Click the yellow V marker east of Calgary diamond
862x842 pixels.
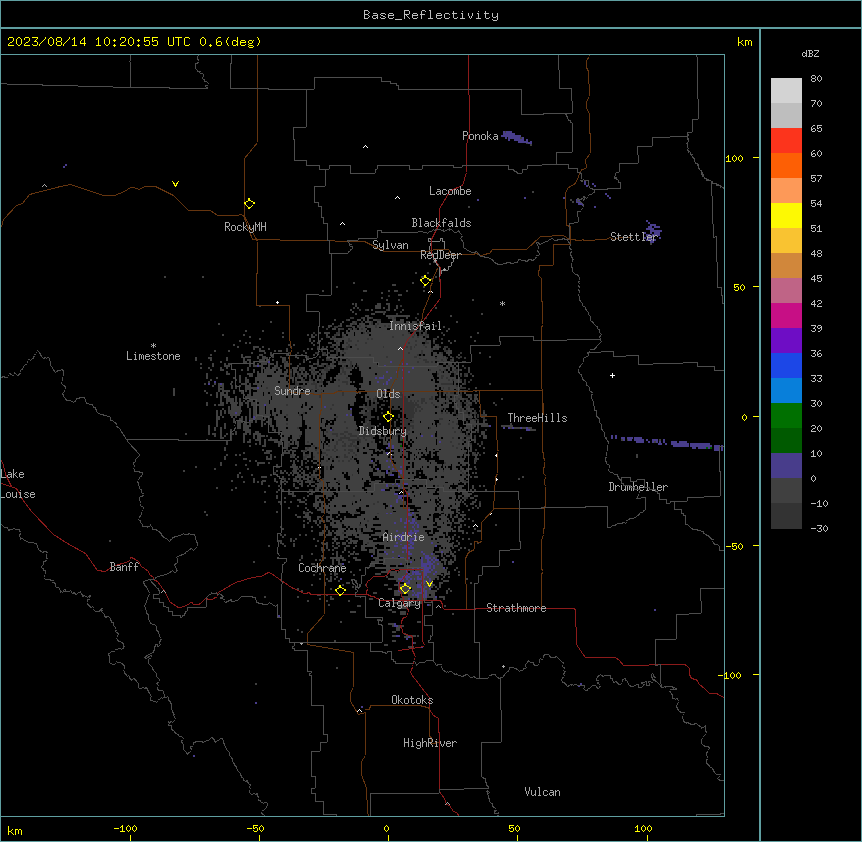(x=429, y=584)
